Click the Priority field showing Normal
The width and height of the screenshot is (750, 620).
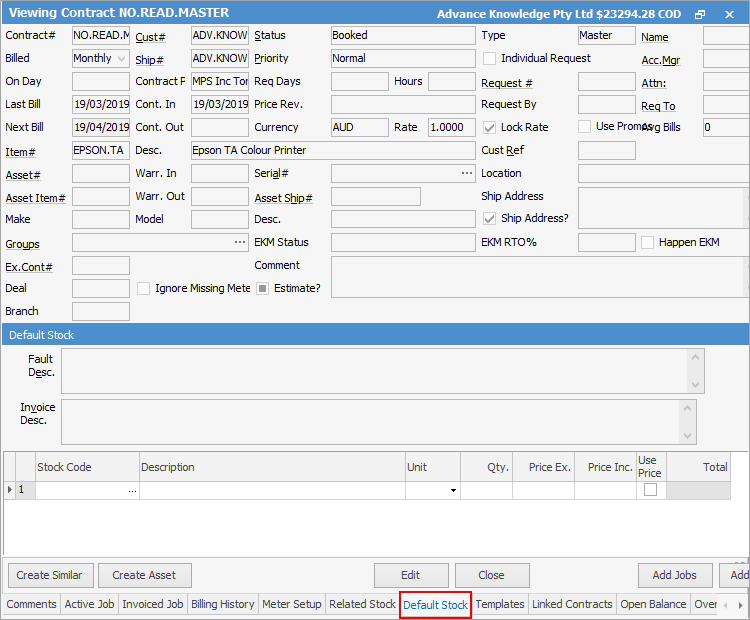403,58
